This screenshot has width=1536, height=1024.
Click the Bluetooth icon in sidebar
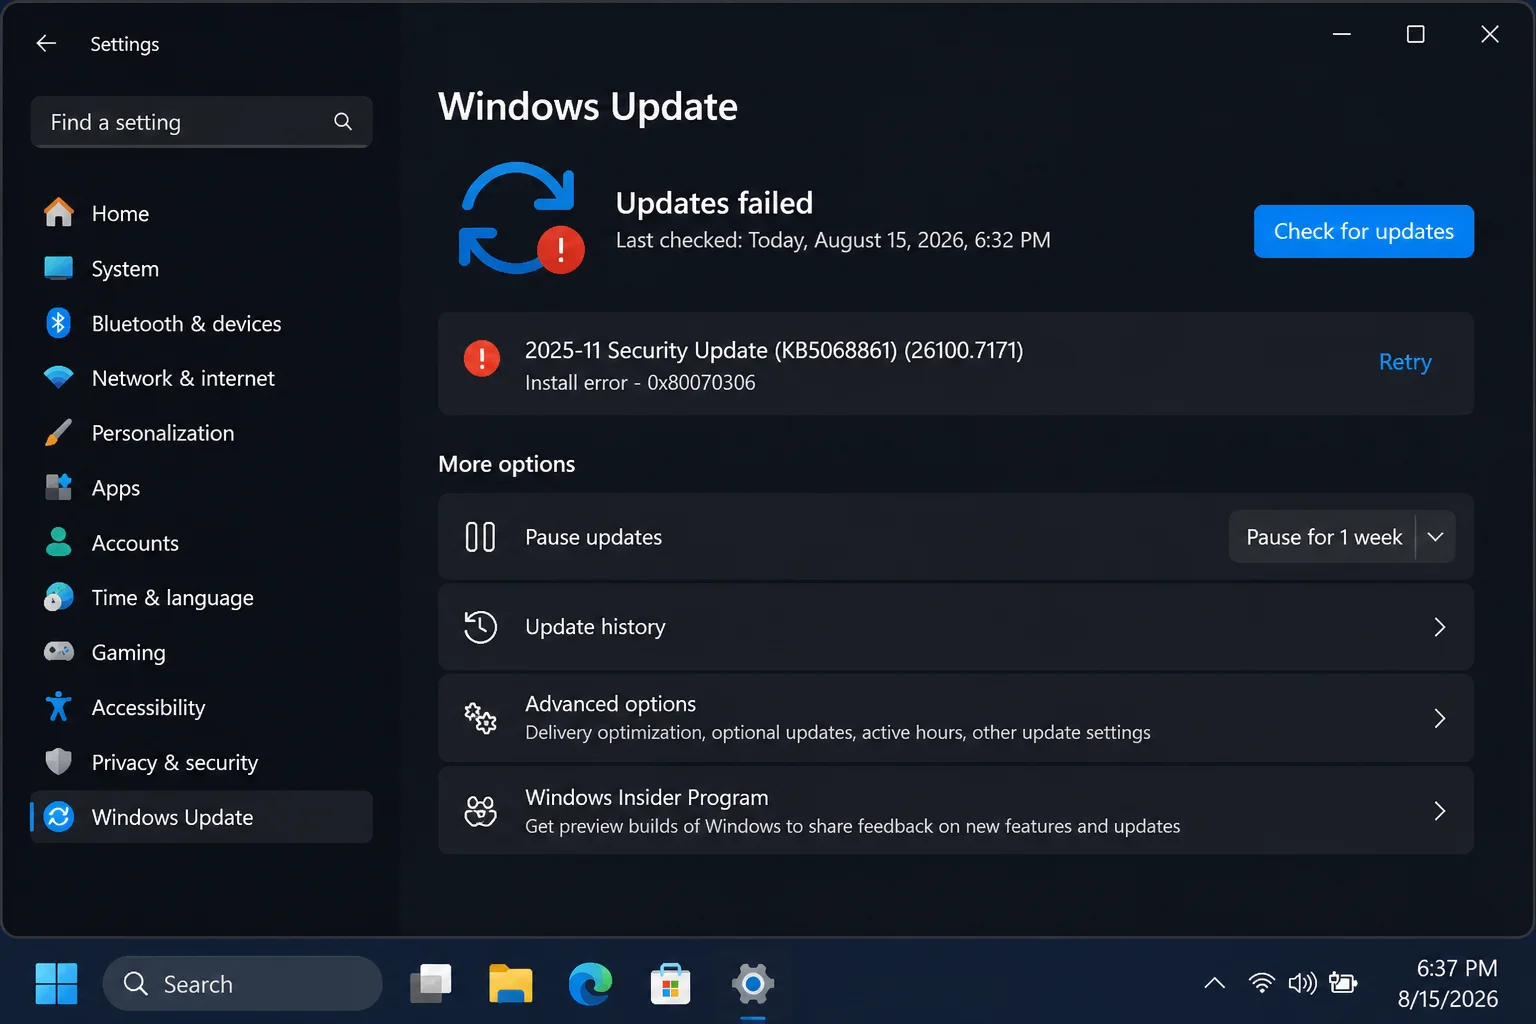(x=59, y=323)
